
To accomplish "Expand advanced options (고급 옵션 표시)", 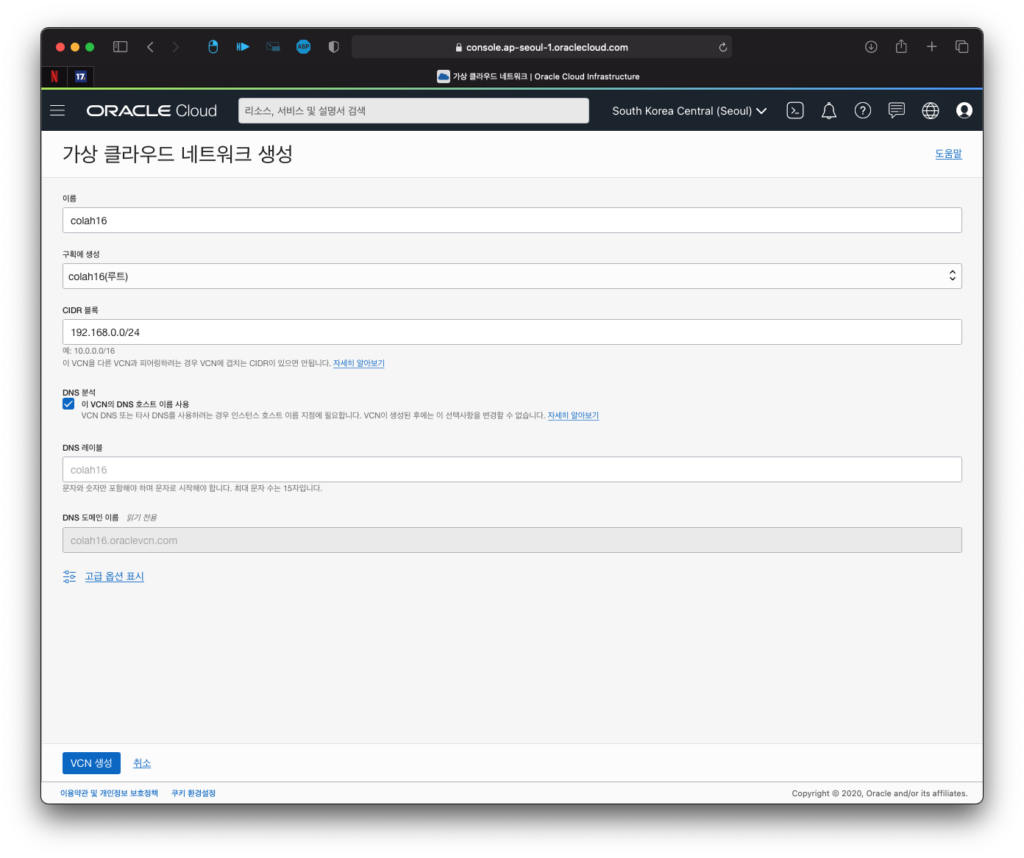I will [113, 577].
